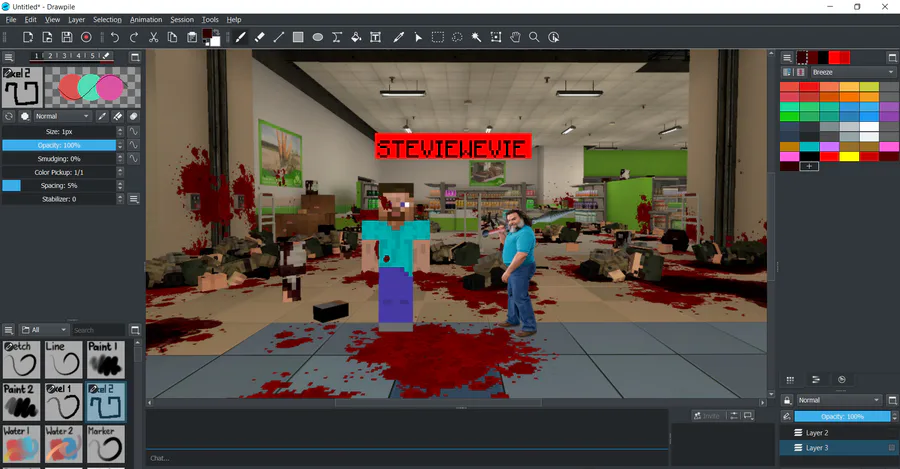Toggle pressure curve for brush Size

click(133, 131)
